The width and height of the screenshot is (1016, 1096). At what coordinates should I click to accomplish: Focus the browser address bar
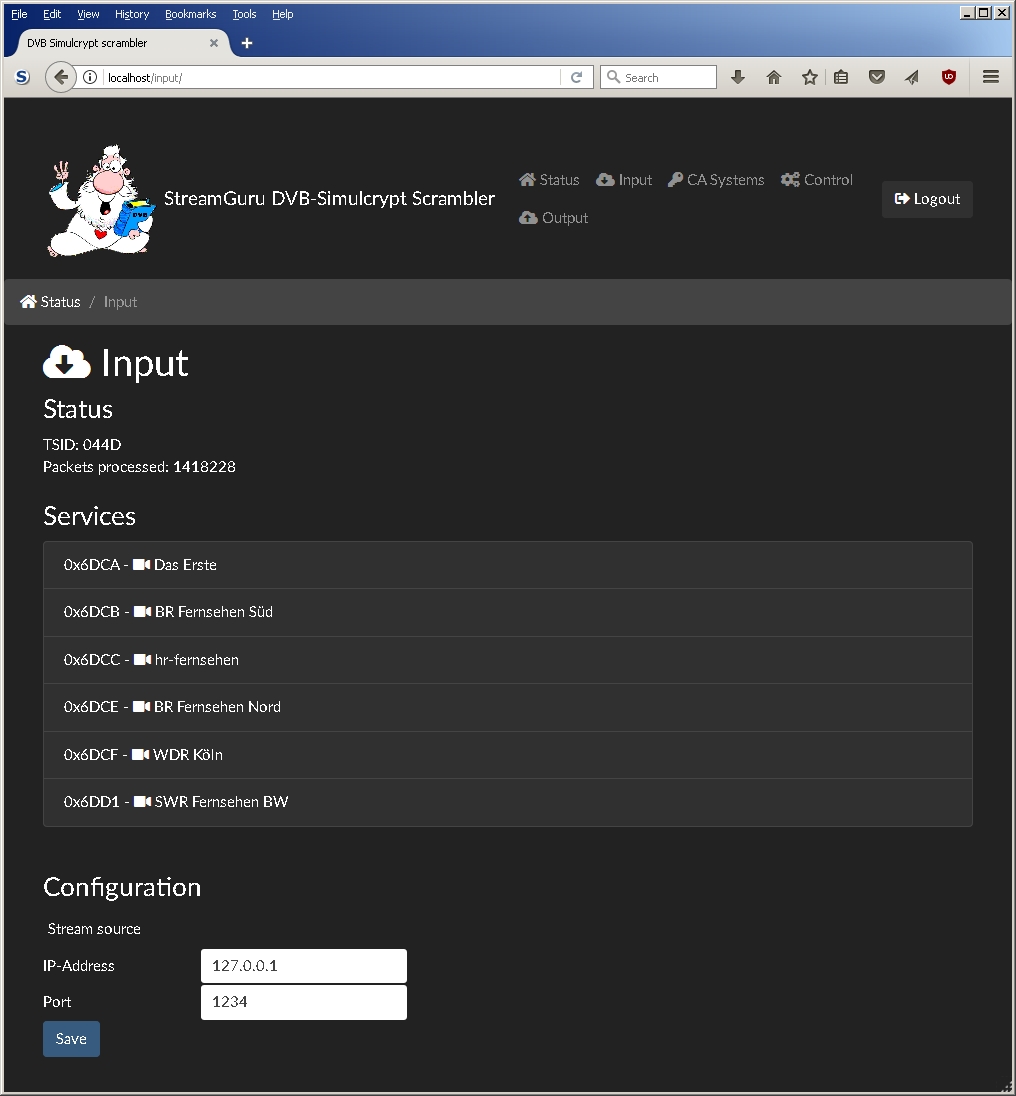332,78
